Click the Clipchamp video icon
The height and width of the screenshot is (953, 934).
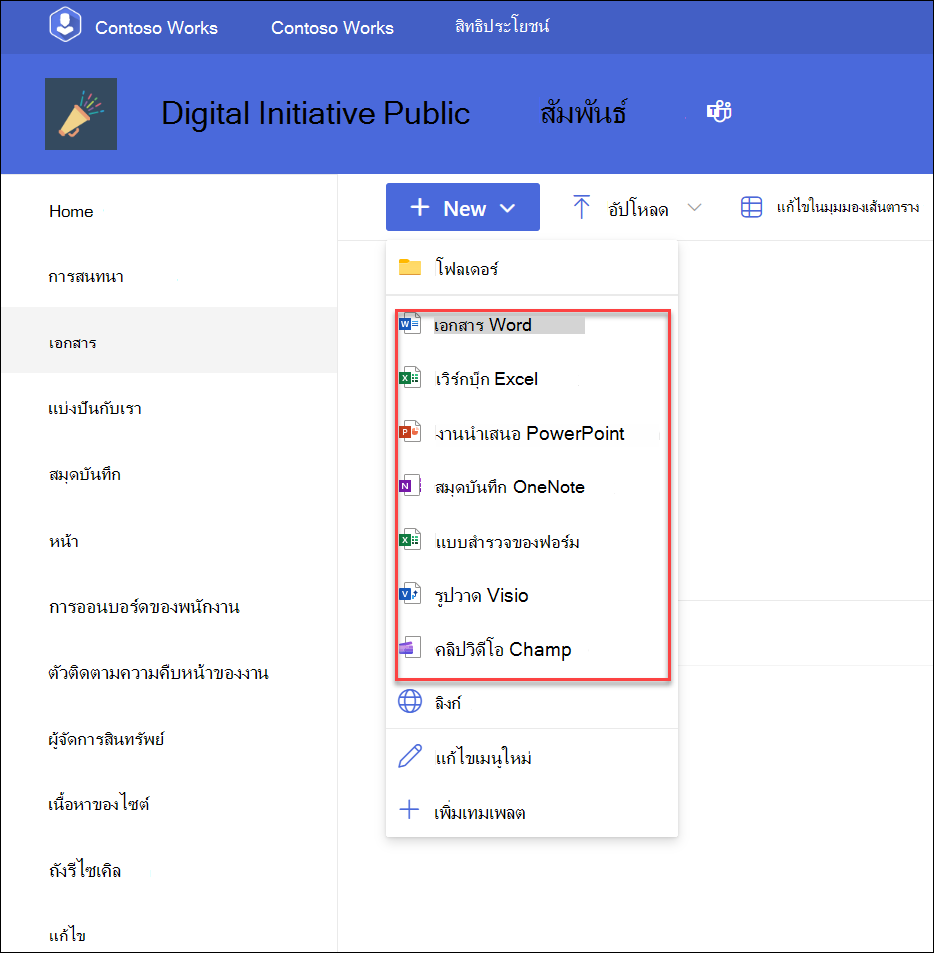click(410, 647)
